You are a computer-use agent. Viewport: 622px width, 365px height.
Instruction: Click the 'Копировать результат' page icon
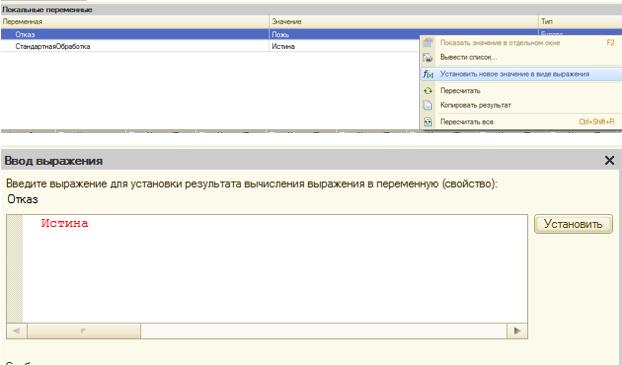click(428, 105)
